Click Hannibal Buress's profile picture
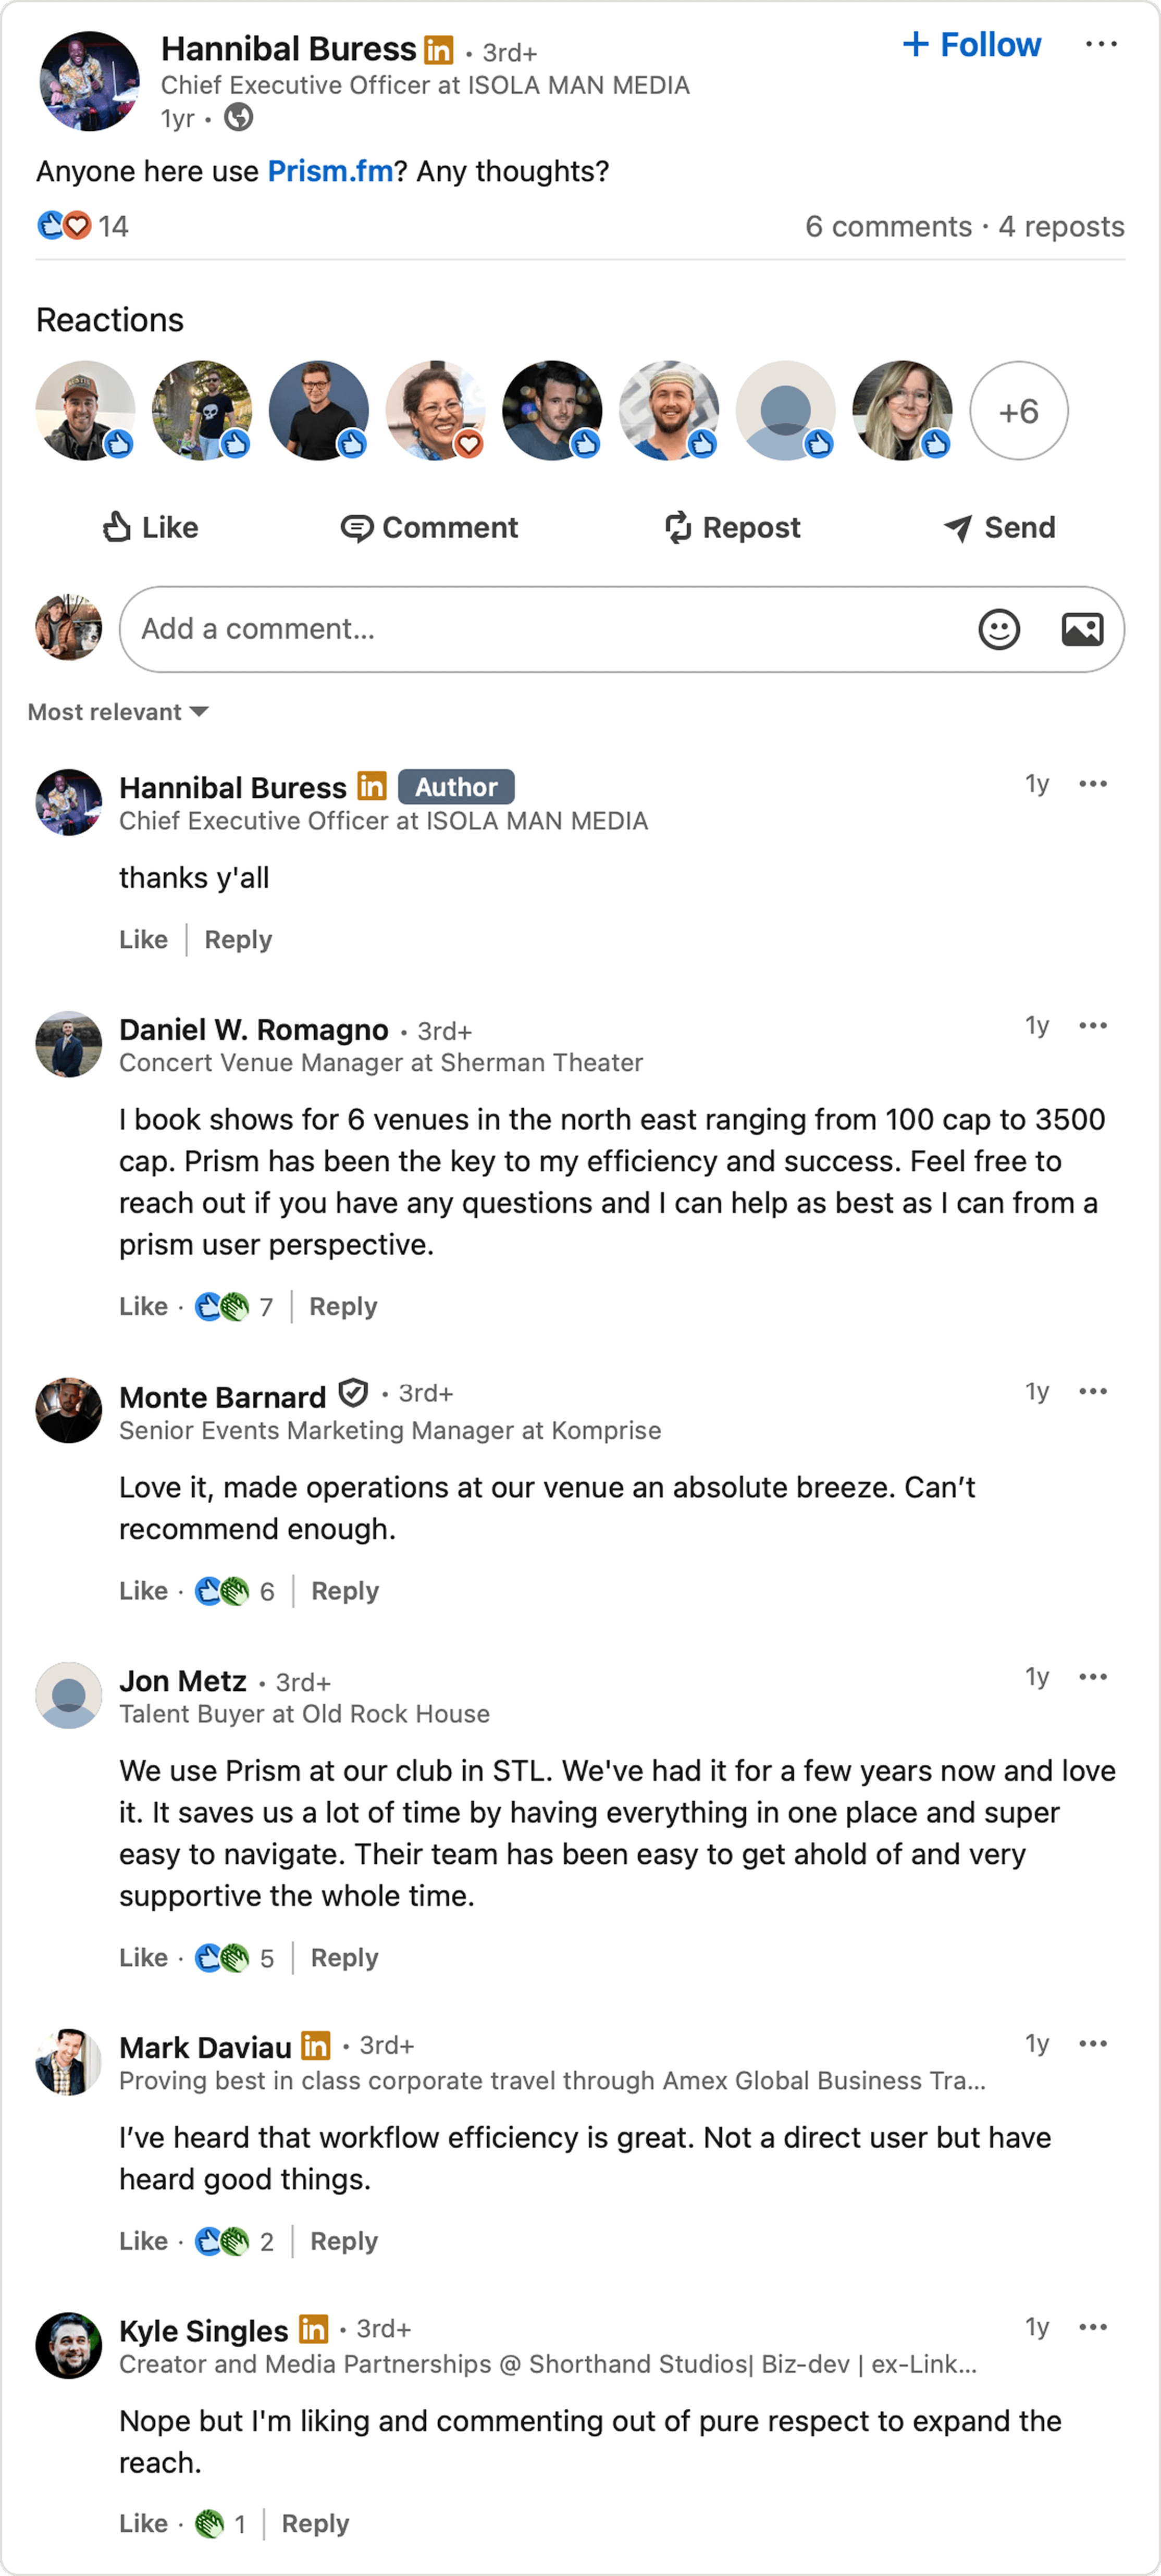The width and height of the screenshot is (1161, 2576). click(89, 78)
